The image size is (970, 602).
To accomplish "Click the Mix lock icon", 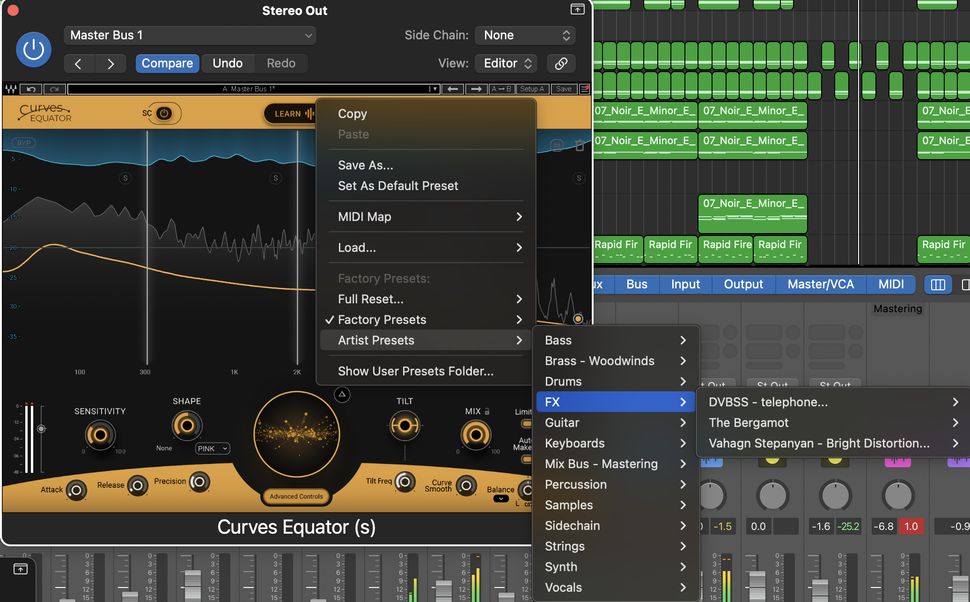I will (489, 411).
